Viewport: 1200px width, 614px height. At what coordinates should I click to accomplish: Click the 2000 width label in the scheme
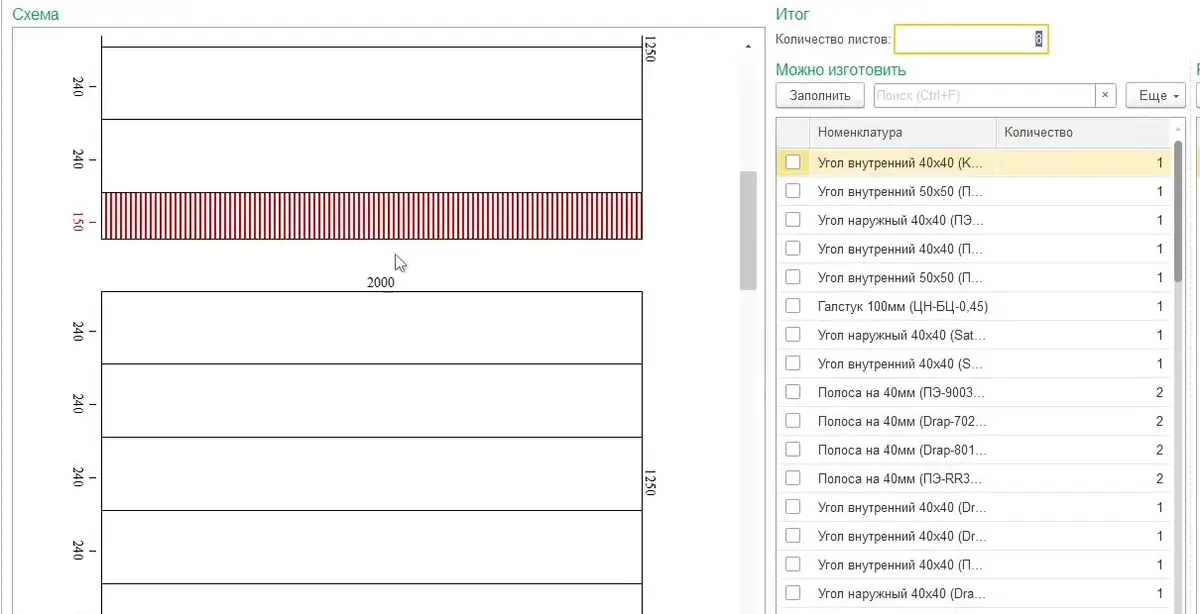(x=381, y=283)
